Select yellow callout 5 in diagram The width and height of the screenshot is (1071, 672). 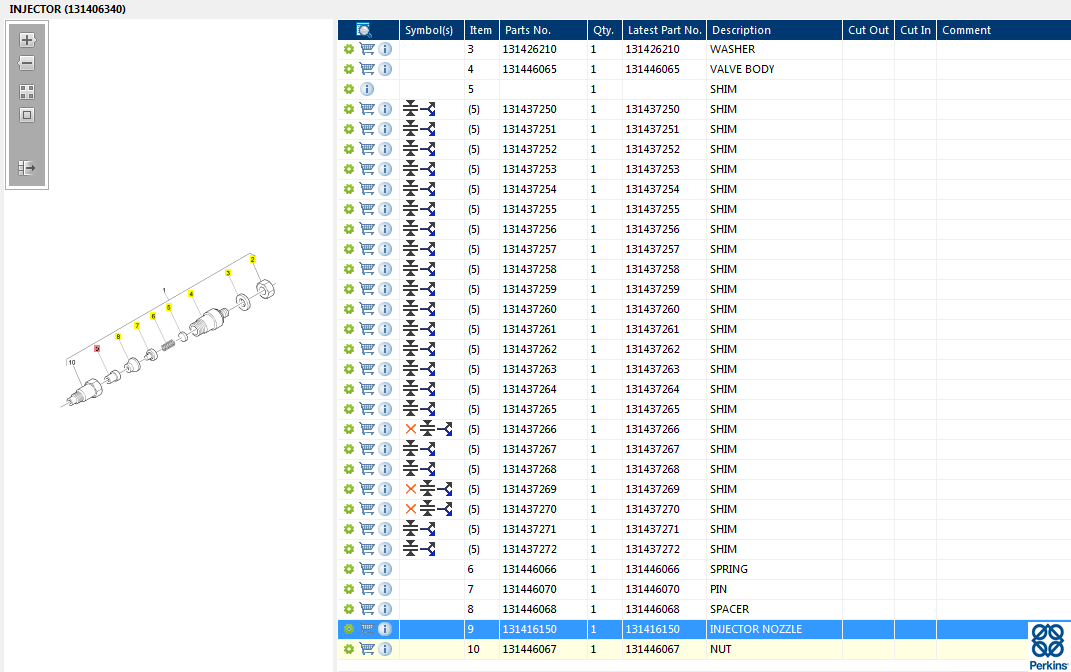[169, 307]
